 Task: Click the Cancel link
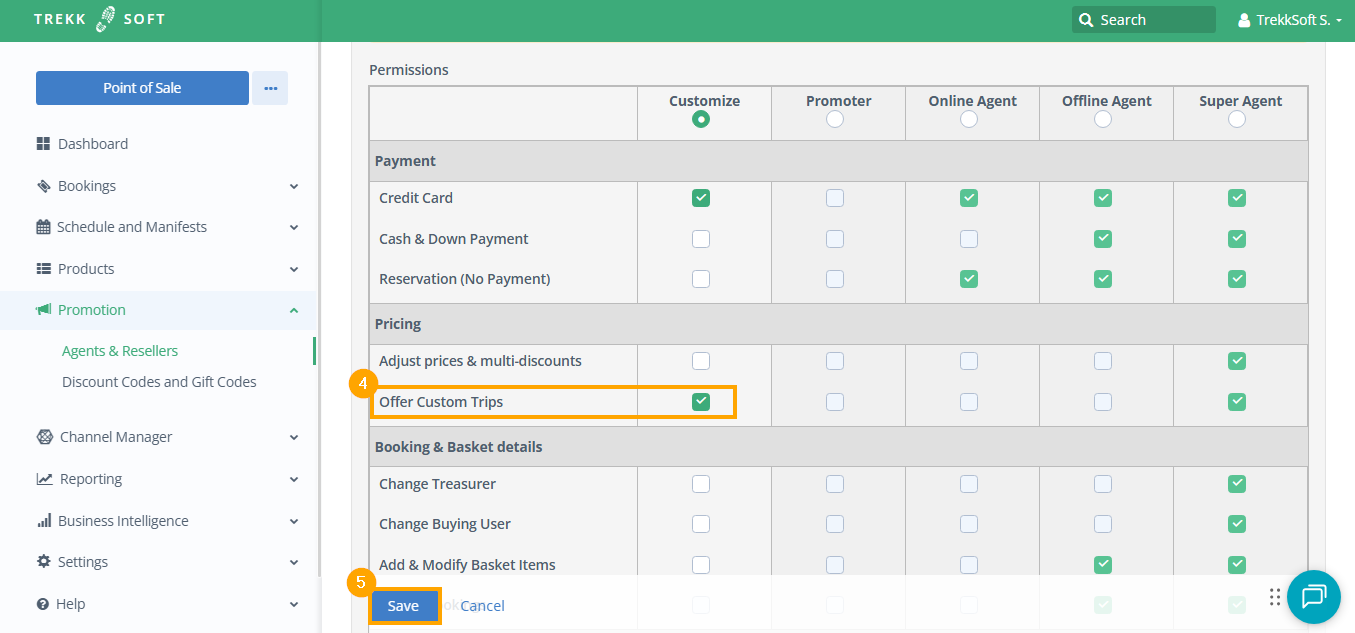click(x=482, y=606)
